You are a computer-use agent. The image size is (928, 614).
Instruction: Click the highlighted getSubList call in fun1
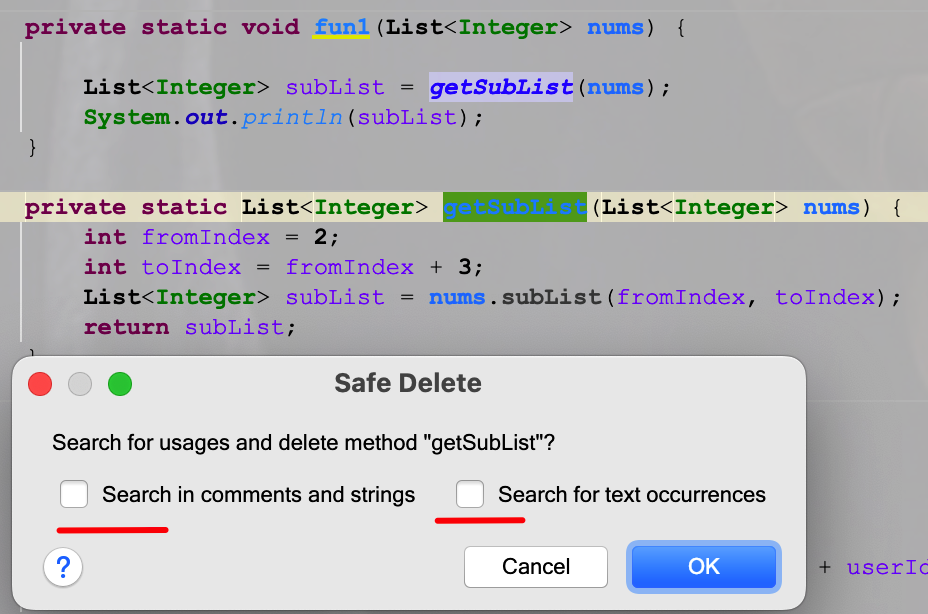click(x=501, y=87)
